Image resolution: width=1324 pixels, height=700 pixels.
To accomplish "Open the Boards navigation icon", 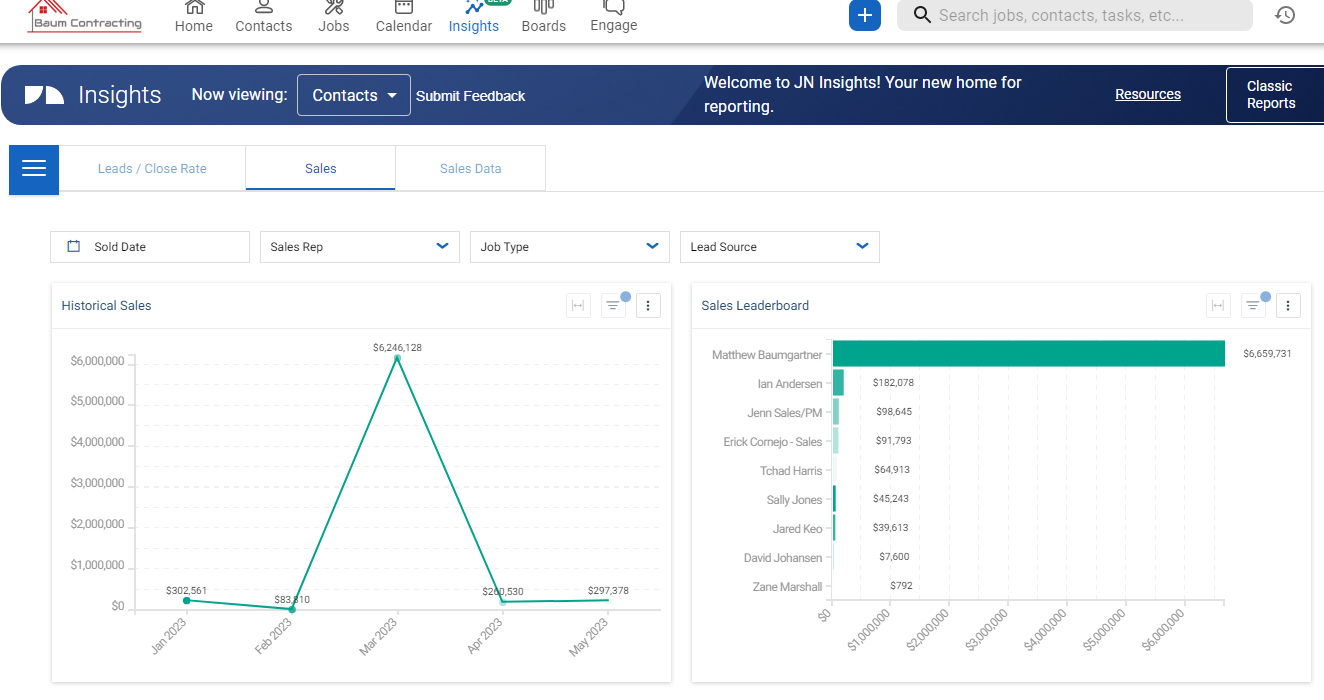I will [544, 8].
